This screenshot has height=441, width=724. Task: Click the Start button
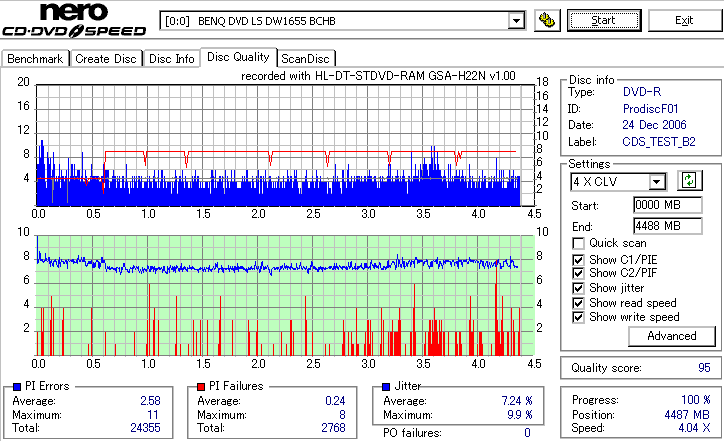click(604, 20)
